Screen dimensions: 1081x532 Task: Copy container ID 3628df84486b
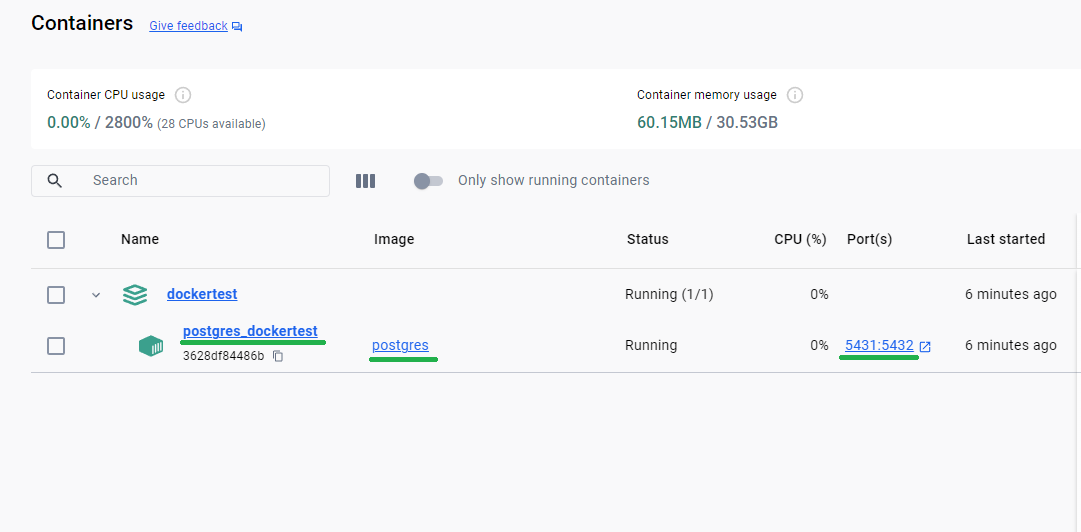coord(278,356)
